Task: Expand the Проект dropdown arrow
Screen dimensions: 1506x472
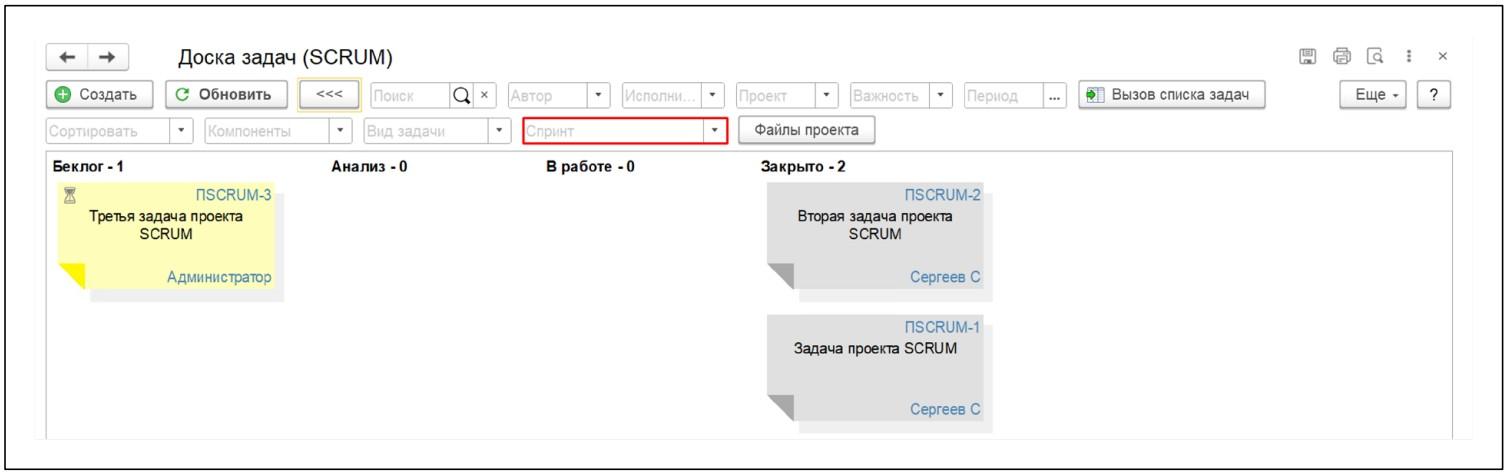Action: [827, 95]
